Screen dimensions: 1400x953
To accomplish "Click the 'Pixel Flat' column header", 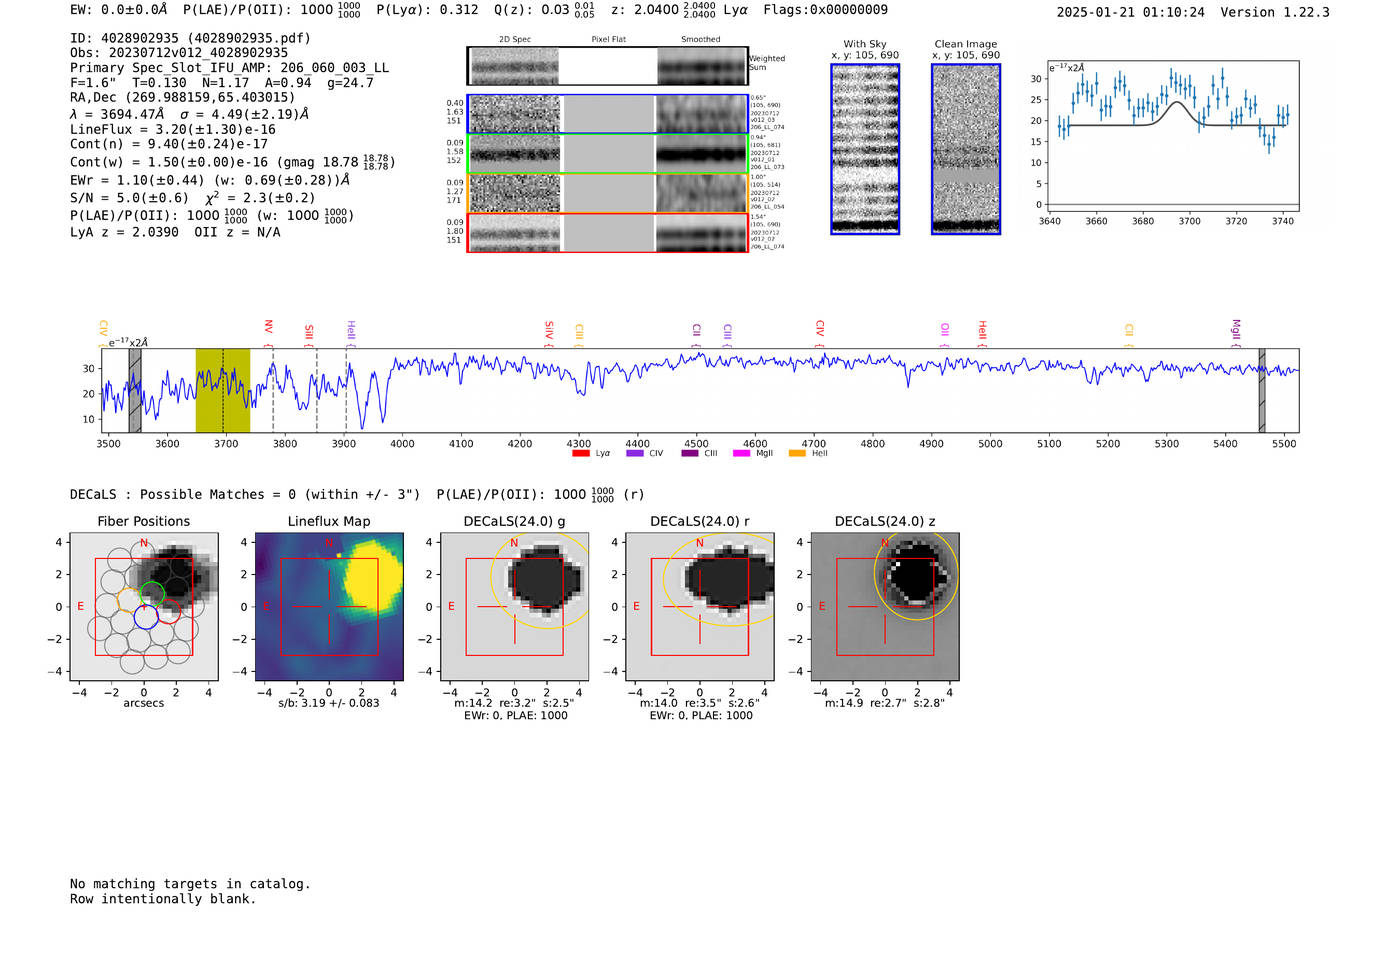I will point(608,40).
